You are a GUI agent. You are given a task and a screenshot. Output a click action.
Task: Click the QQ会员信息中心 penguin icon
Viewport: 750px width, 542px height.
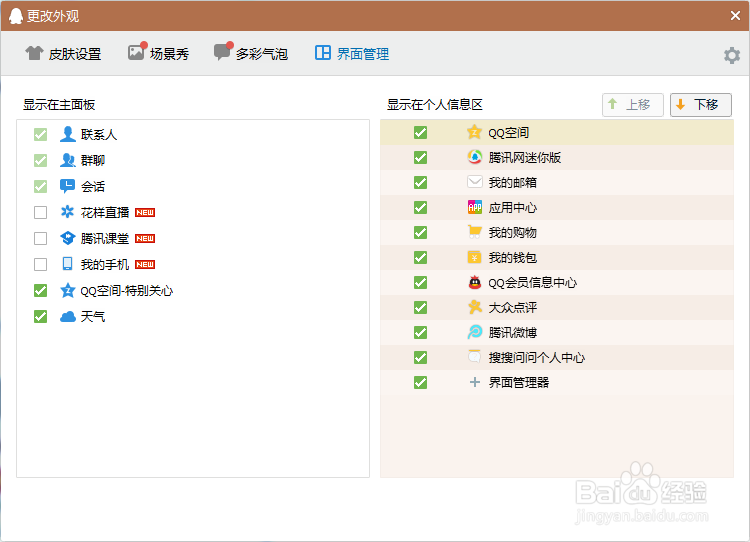click(474, 282)
